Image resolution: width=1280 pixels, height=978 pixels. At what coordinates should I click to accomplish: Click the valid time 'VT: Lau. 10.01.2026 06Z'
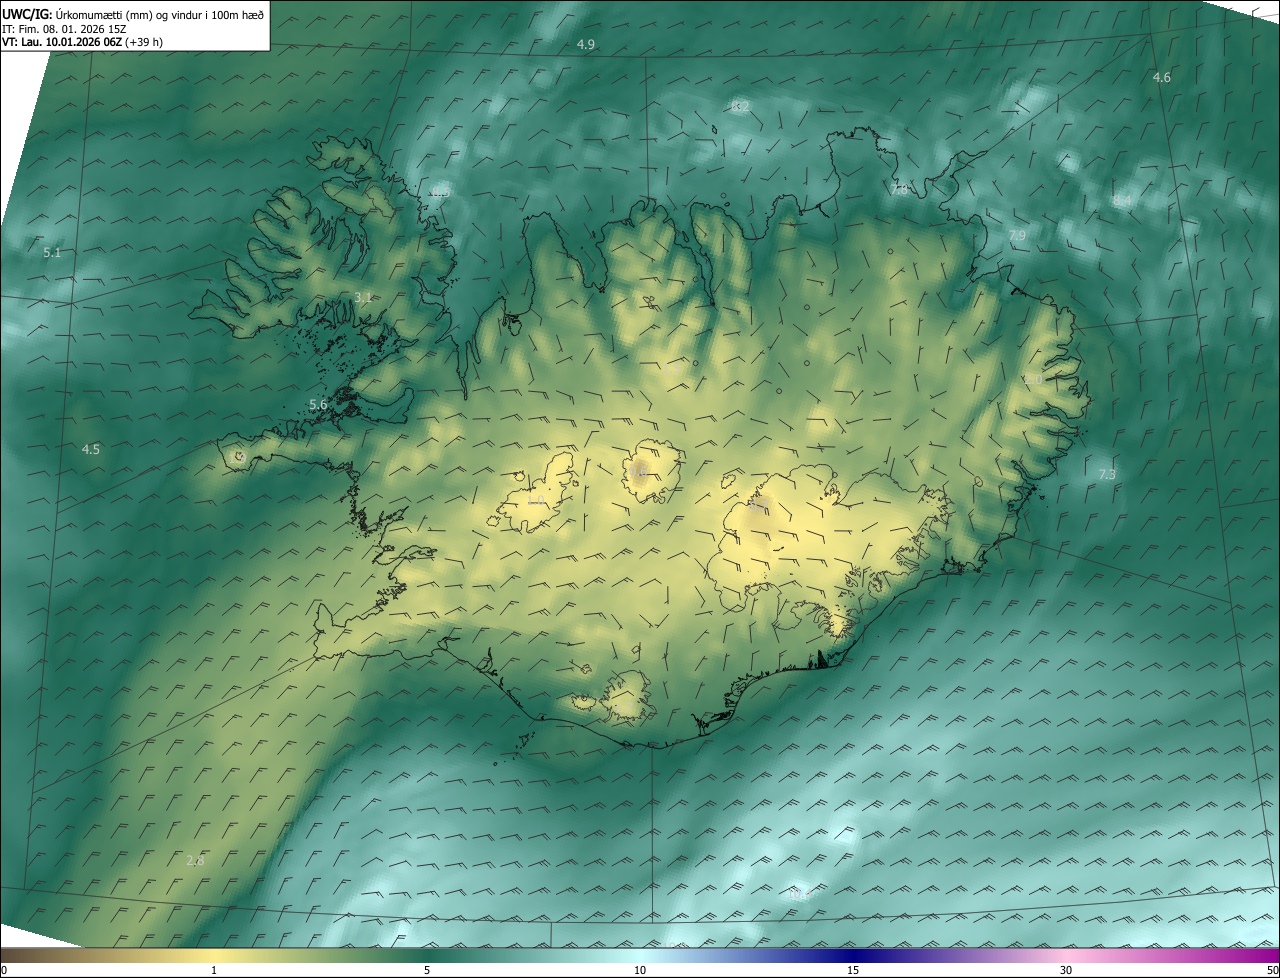[x=60, y=41]
